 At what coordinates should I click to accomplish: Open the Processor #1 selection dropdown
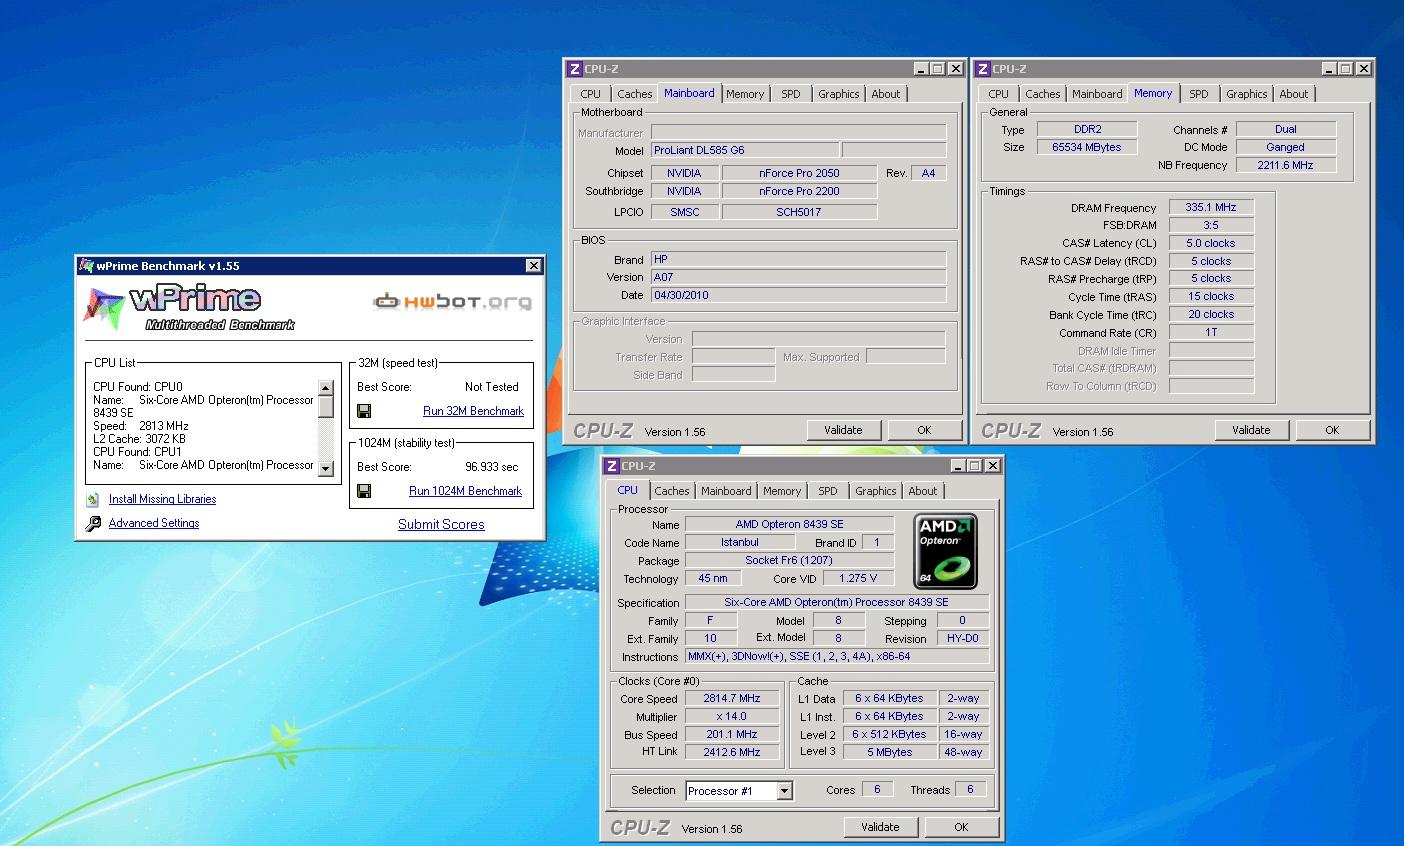(x=784, y=791)
